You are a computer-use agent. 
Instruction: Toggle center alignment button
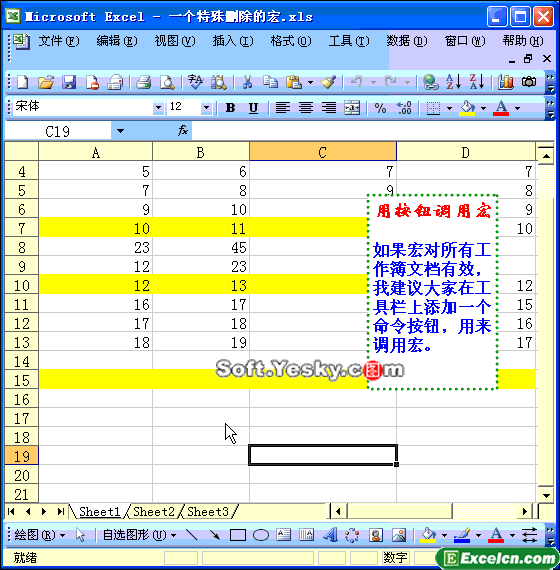[306, 108]
